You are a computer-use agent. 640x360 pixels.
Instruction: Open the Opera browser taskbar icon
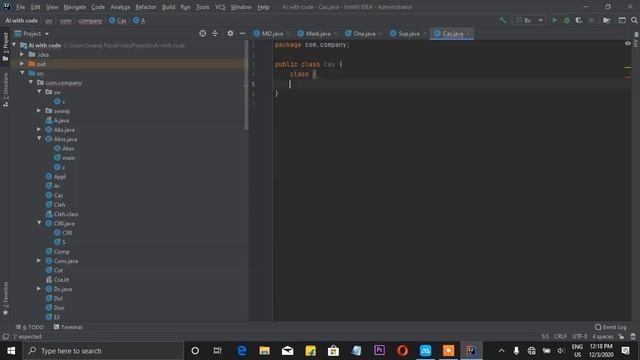coord(402,351)
